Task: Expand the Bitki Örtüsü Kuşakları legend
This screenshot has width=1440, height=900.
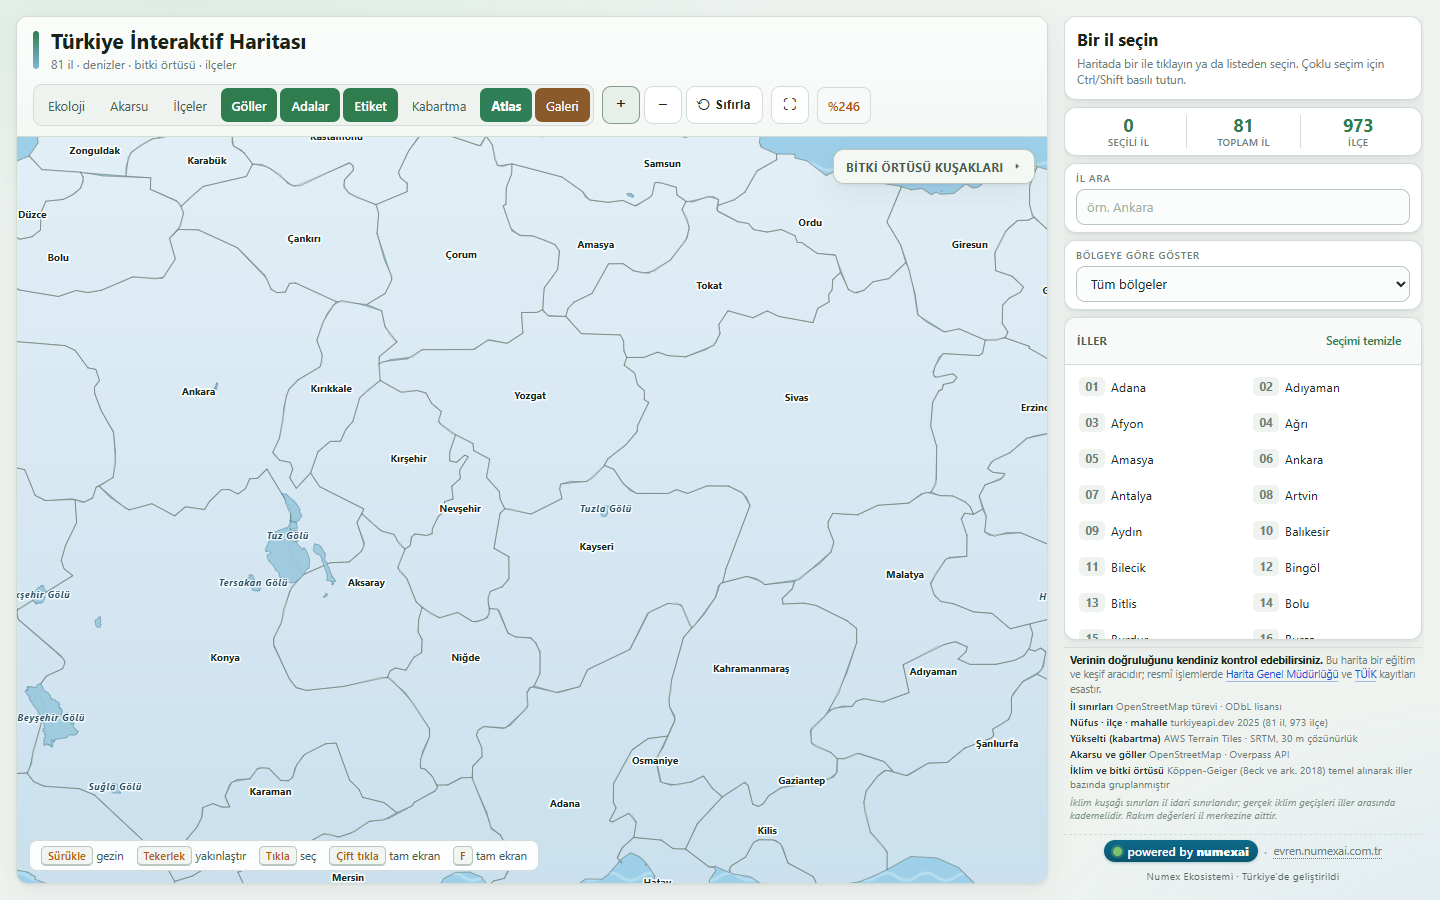Action: 934,167
